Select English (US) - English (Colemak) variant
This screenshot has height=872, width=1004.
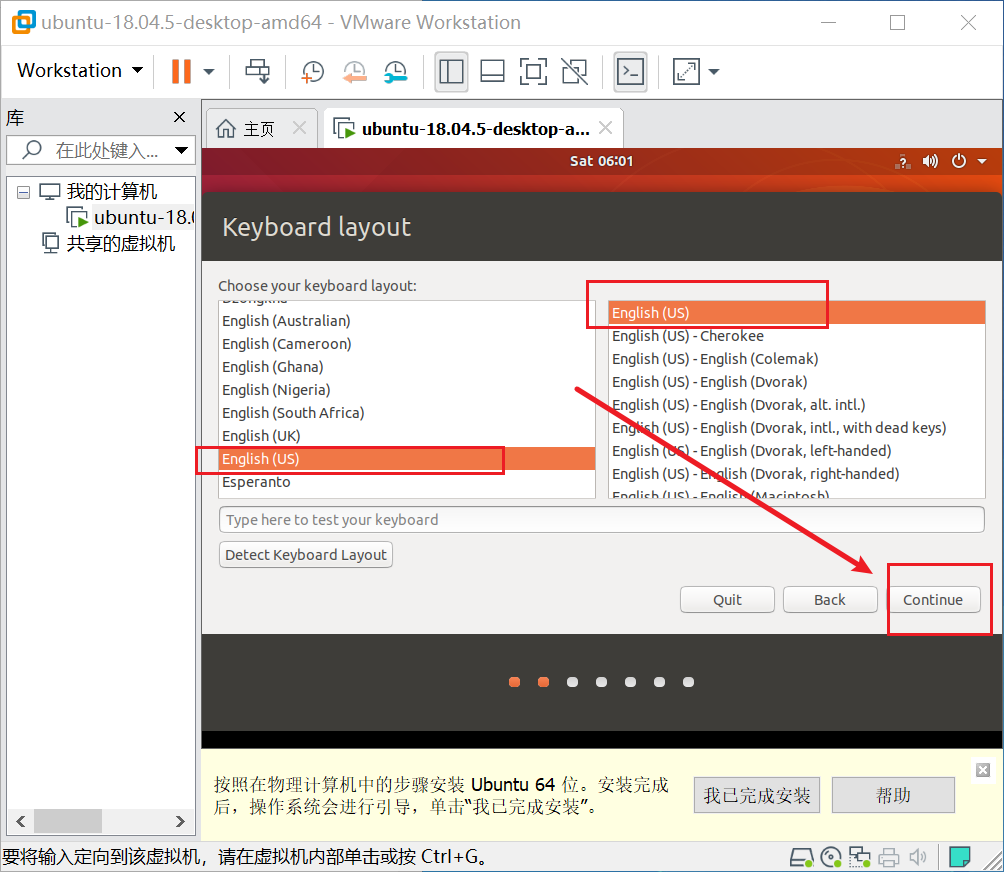[x=797, y=359]
